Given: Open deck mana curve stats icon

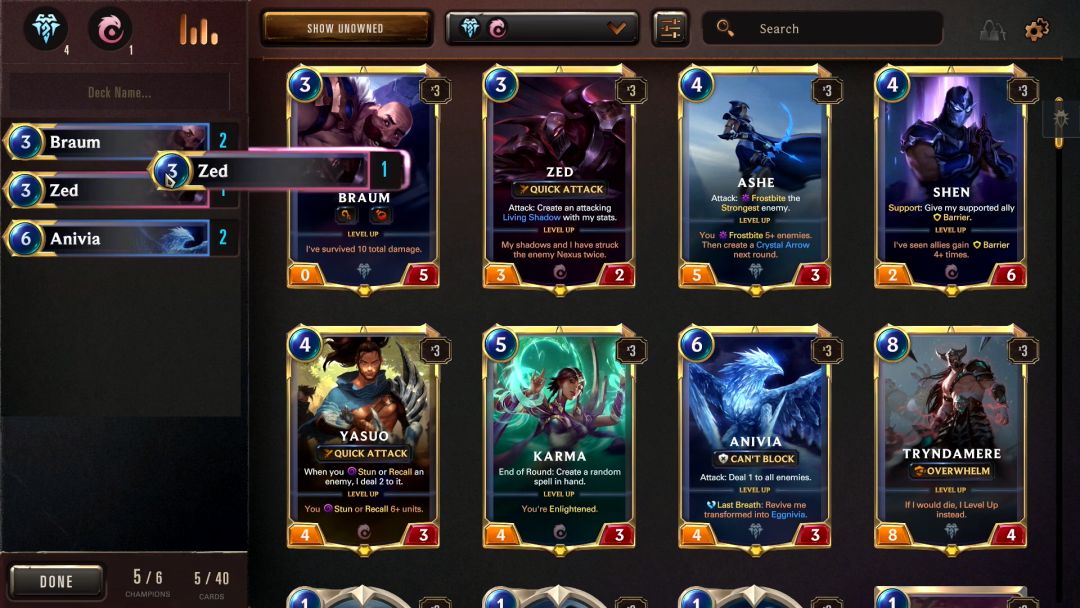Looking at the screenshot, I should (x=198, y=30).
